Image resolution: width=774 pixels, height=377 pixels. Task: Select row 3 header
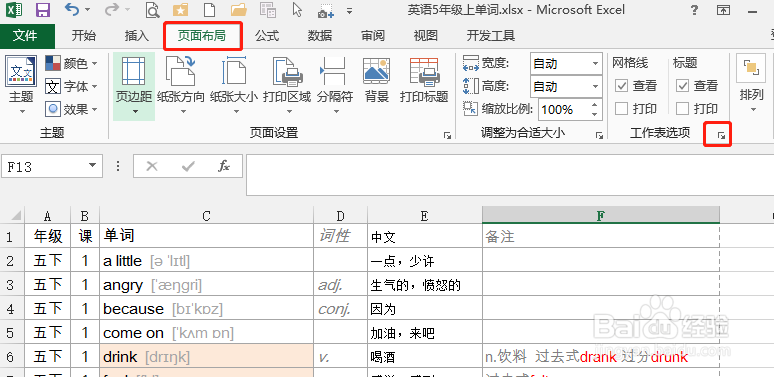(x=12, y=285)
